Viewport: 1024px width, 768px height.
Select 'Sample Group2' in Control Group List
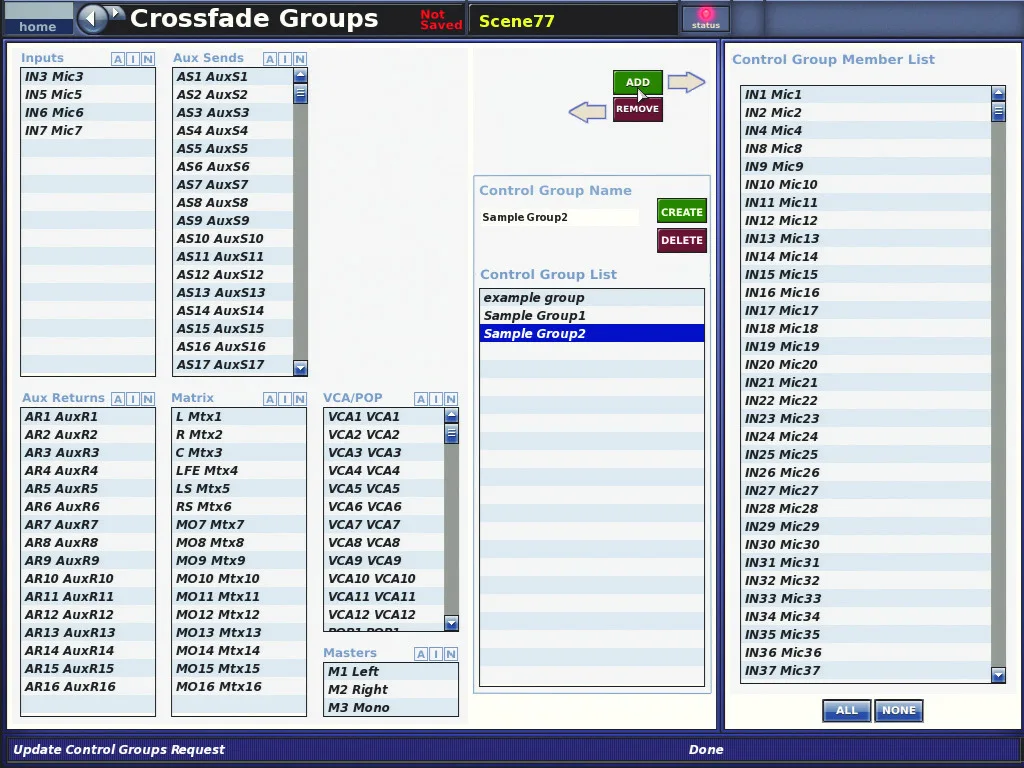coord(592,334)
